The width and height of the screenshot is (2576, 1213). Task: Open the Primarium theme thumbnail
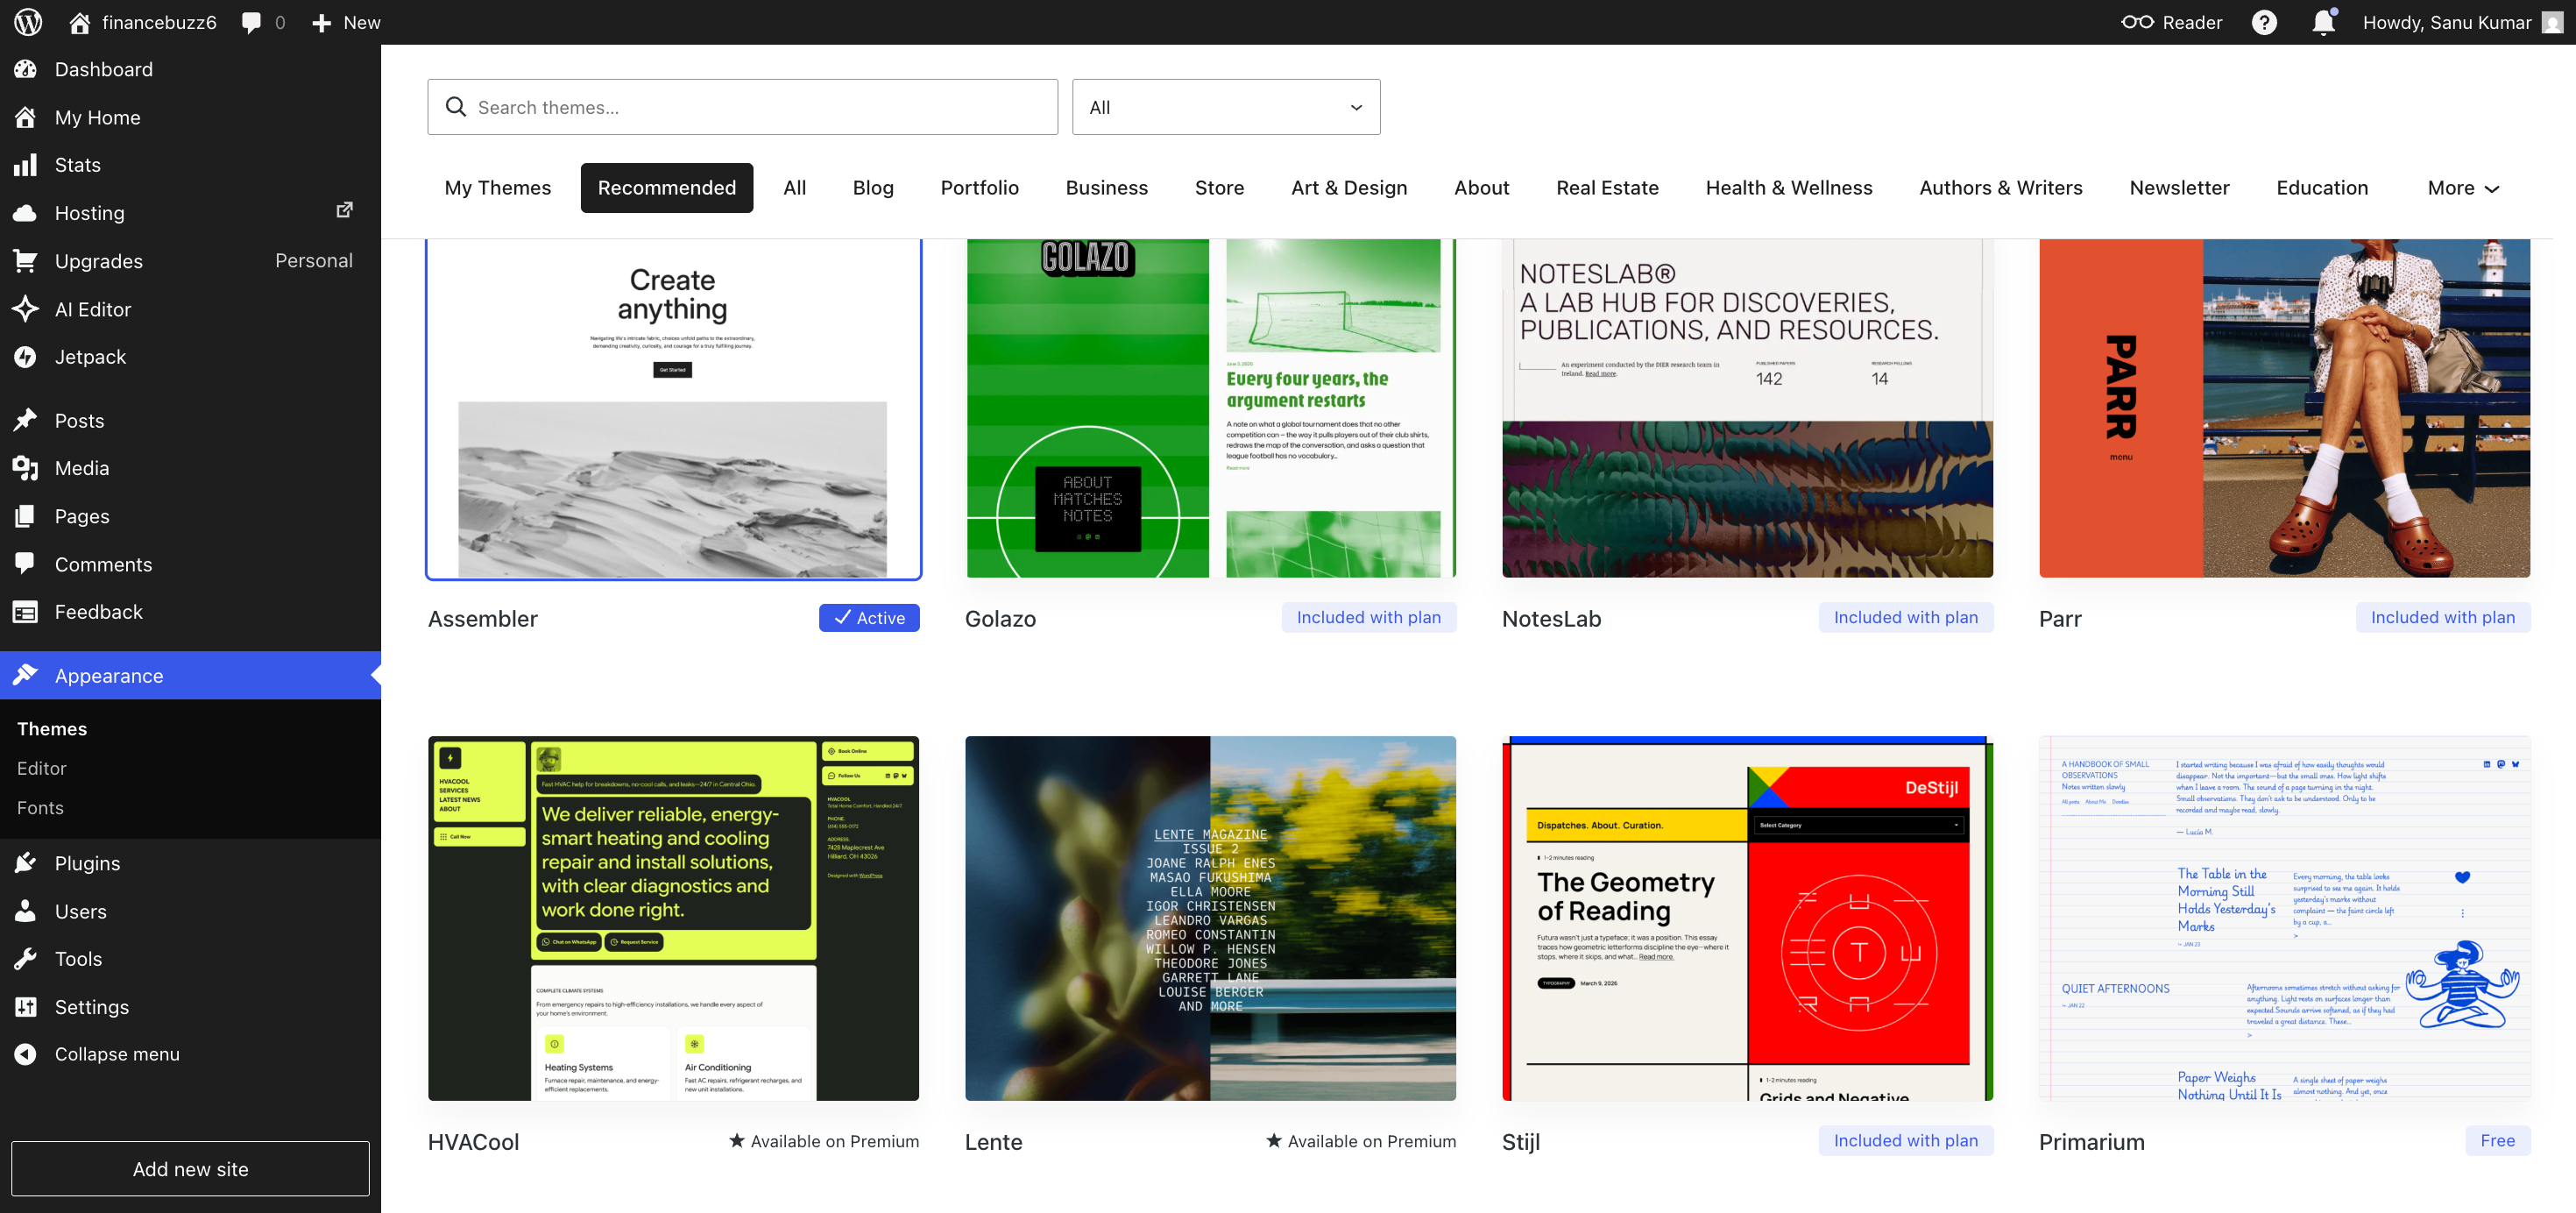click(2284, 919)
